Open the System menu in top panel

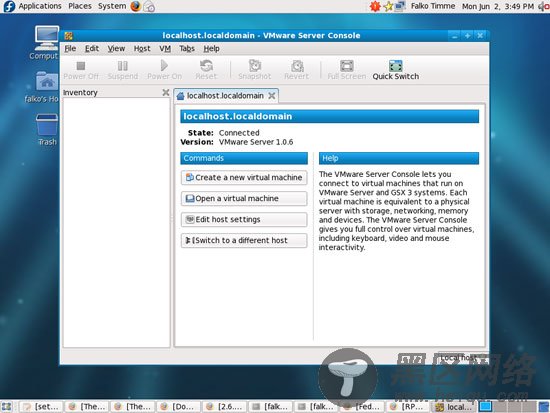(x=112, y=6)
